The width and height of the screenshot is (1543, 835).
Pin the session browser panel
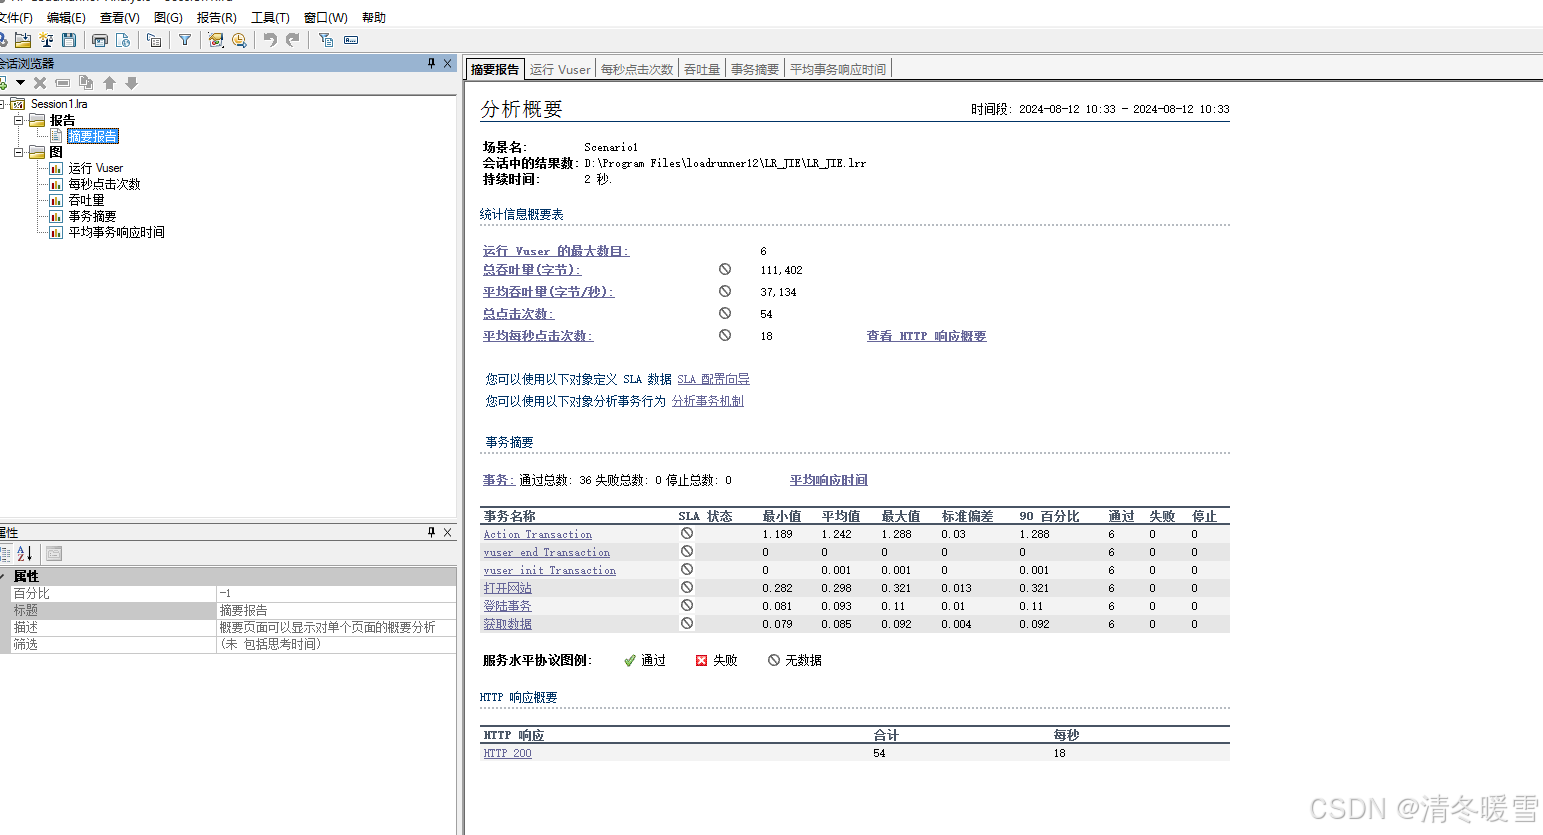pyautogui.click(x=432, y=63)
